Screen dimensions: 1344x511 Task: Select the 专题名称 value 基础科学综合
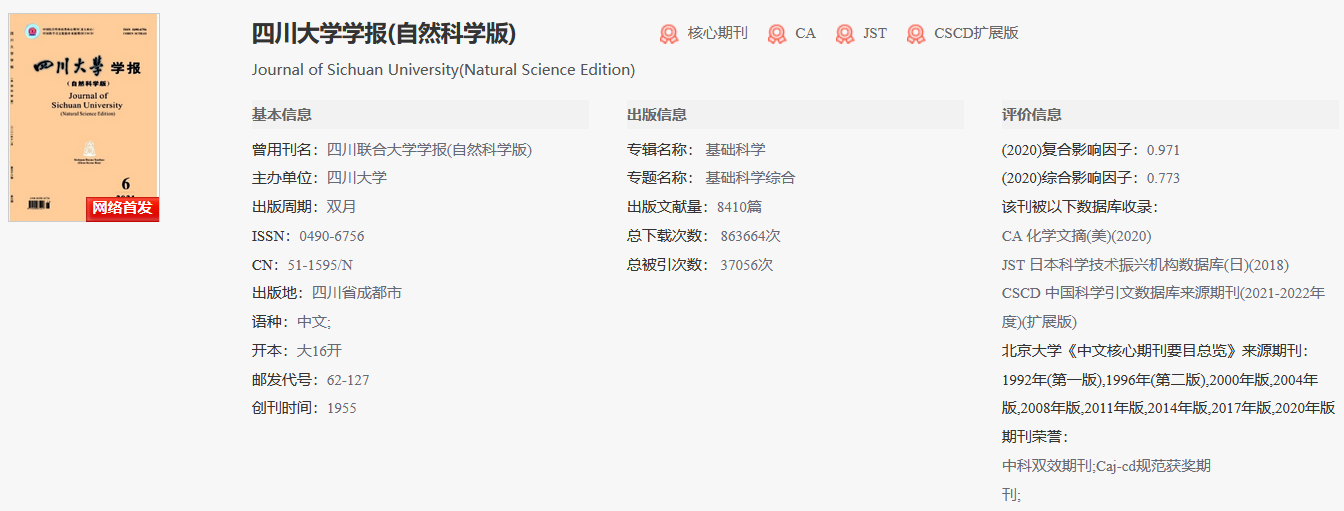751,178
